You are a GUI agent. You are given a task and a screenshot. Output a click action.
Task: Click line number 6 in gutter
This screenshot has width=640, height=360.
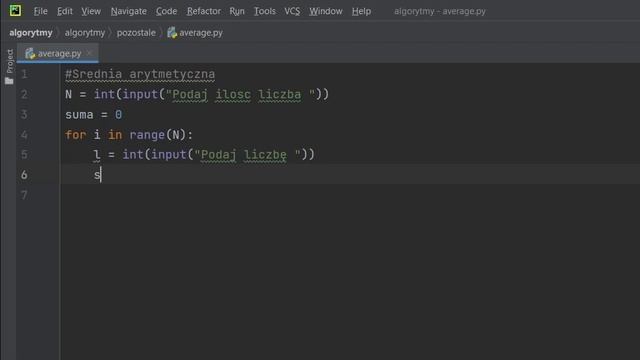point(24,175)
